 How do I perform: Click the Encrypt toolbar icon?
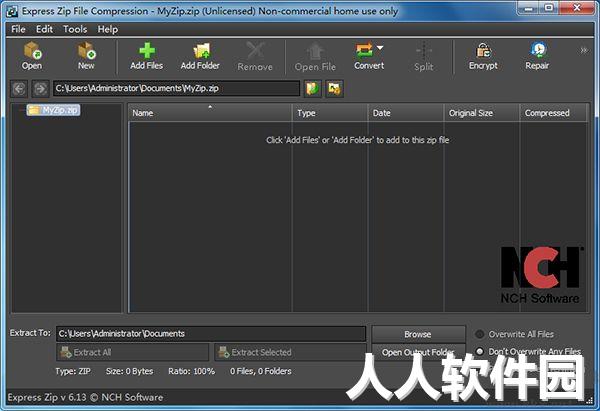[483, 56]
